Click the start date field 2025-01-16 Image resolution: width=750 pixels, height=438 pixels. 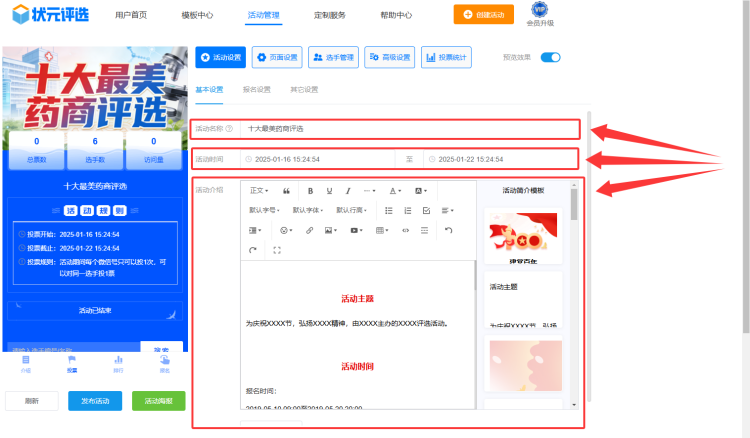(x=318, y=159)
